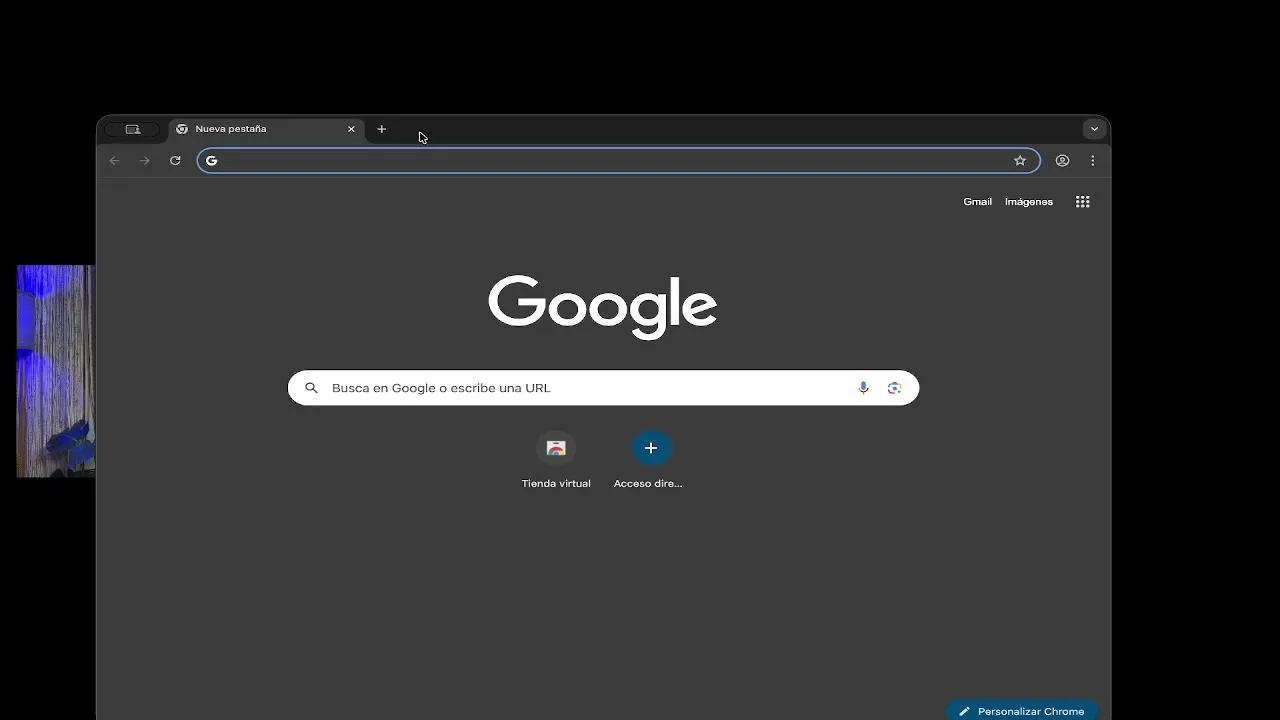Image resolution: width=1280 pixels, height=720 pixels.
Task: Focus the Busca en Google search box
Action: point(603,388)
